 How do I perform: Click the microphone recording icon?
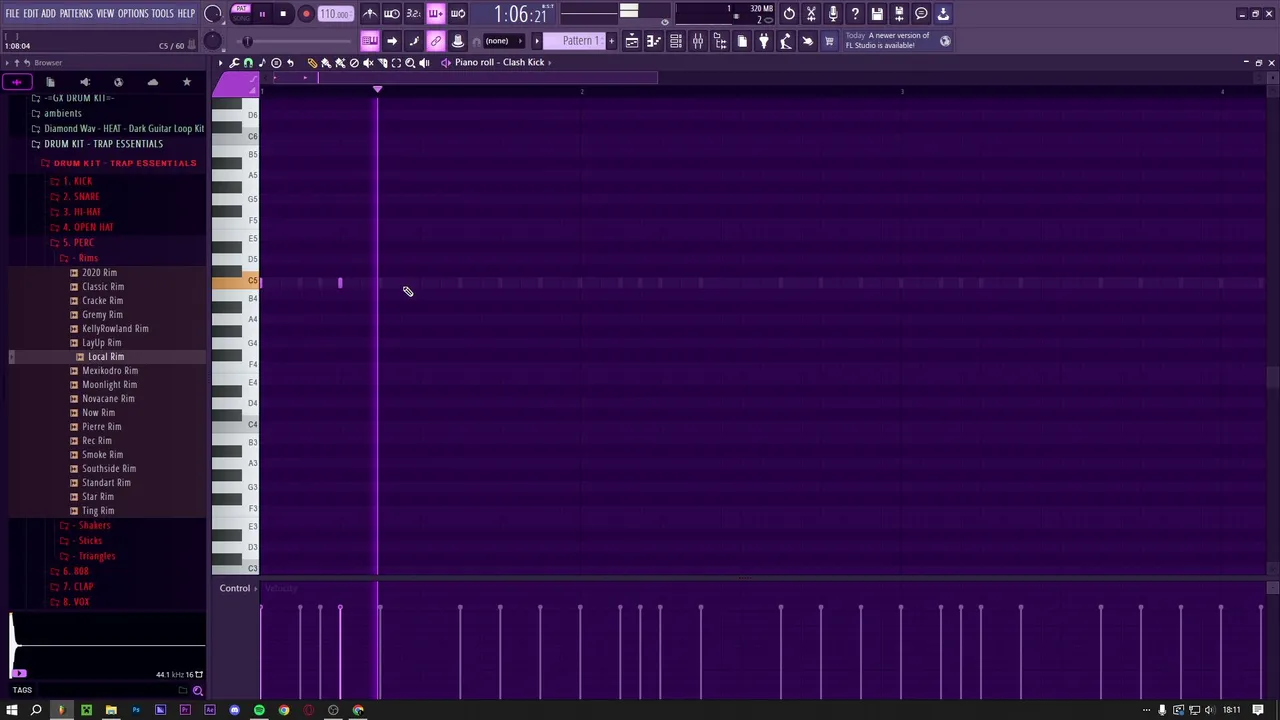tap(833, 14)
